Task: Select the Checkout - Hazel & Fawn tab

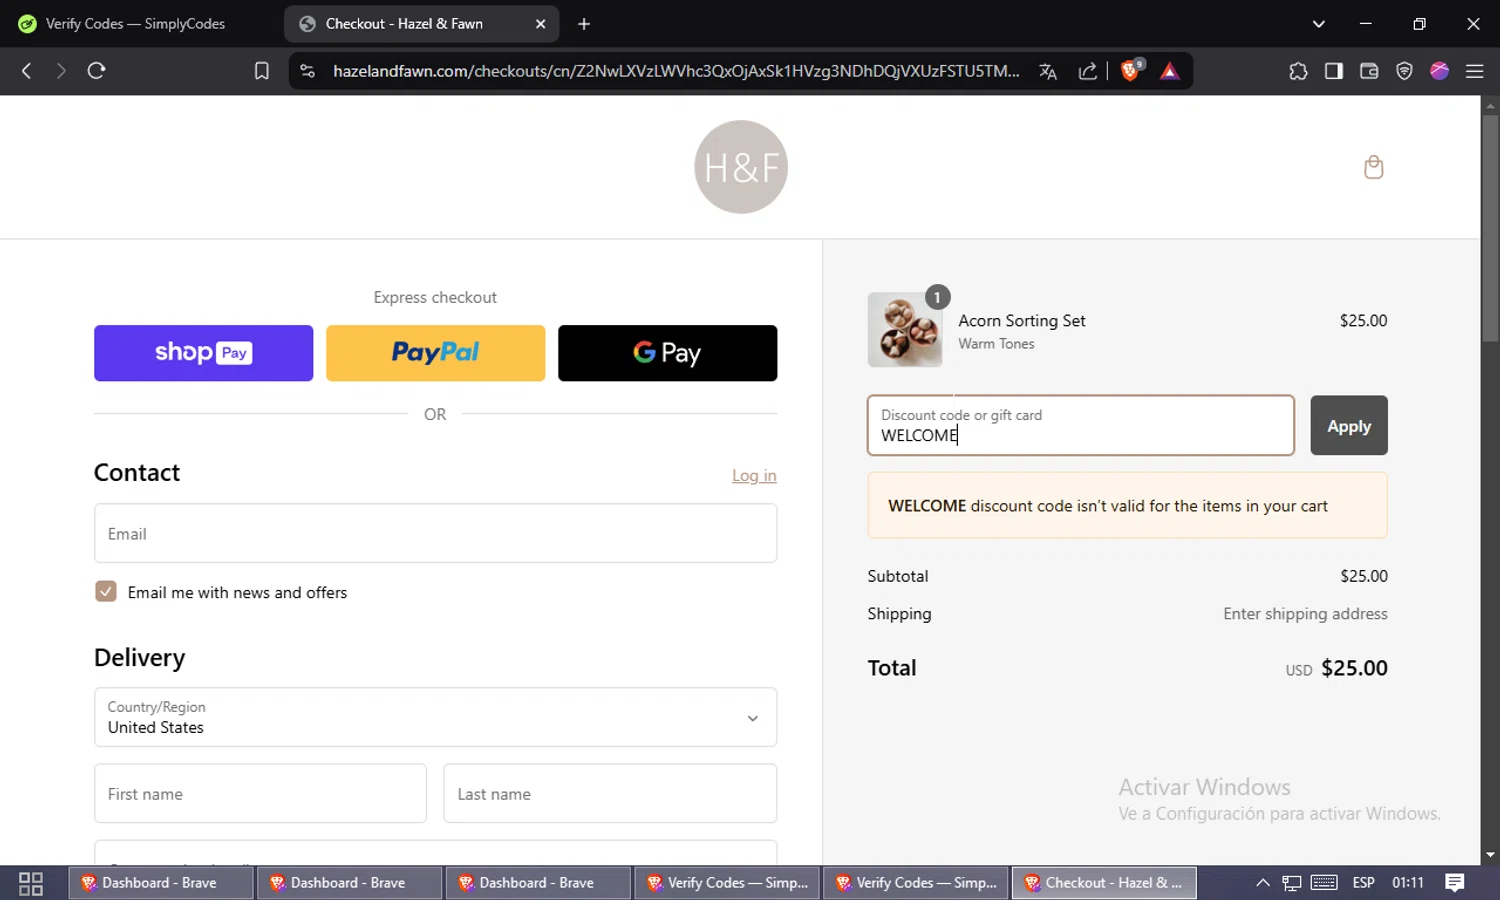Action: pyautogui.click(x=420, y=24)
